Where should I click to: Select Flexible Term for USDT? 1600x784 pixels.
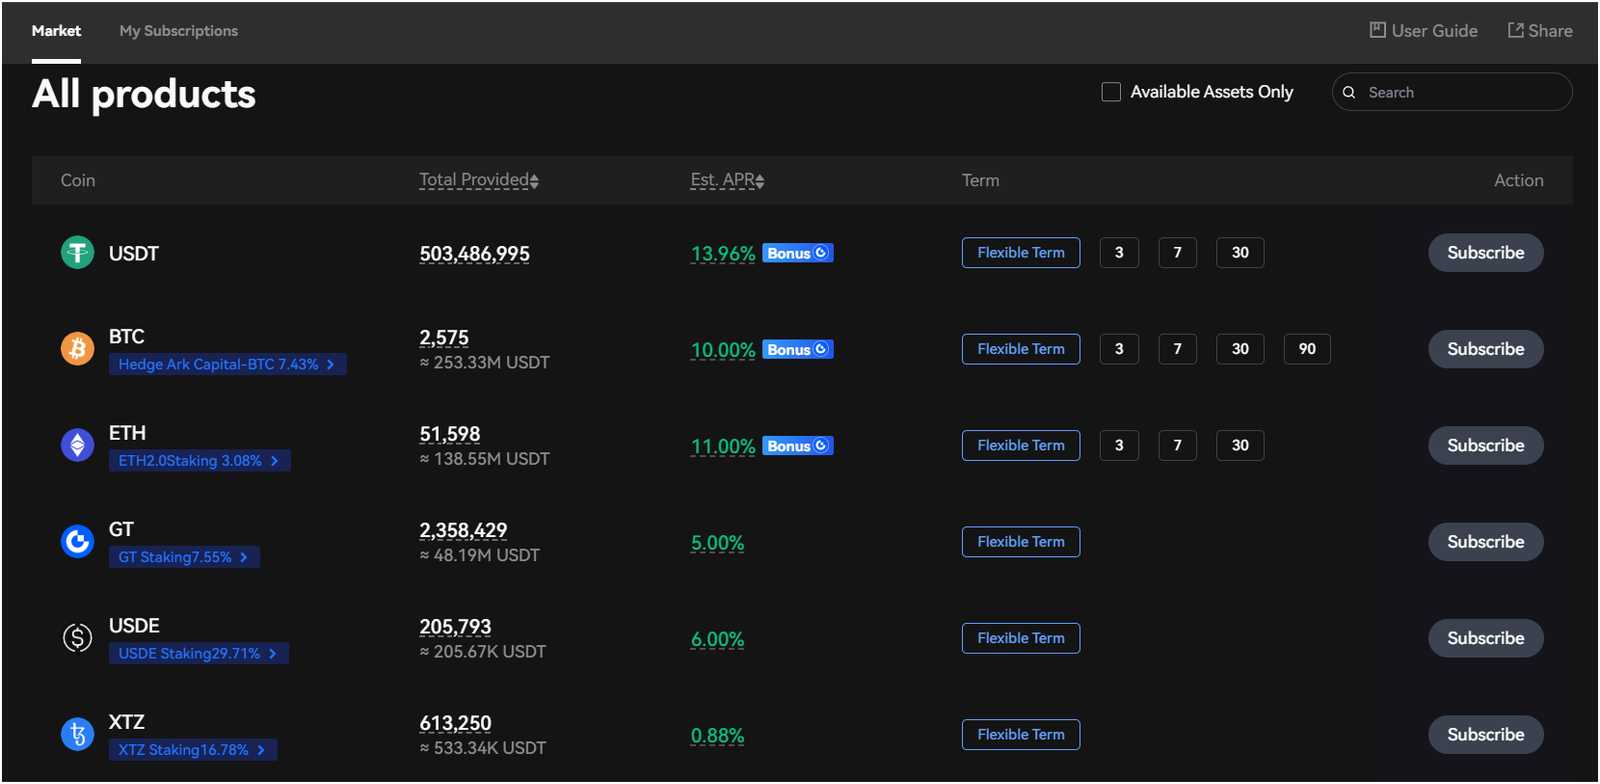1021,253
